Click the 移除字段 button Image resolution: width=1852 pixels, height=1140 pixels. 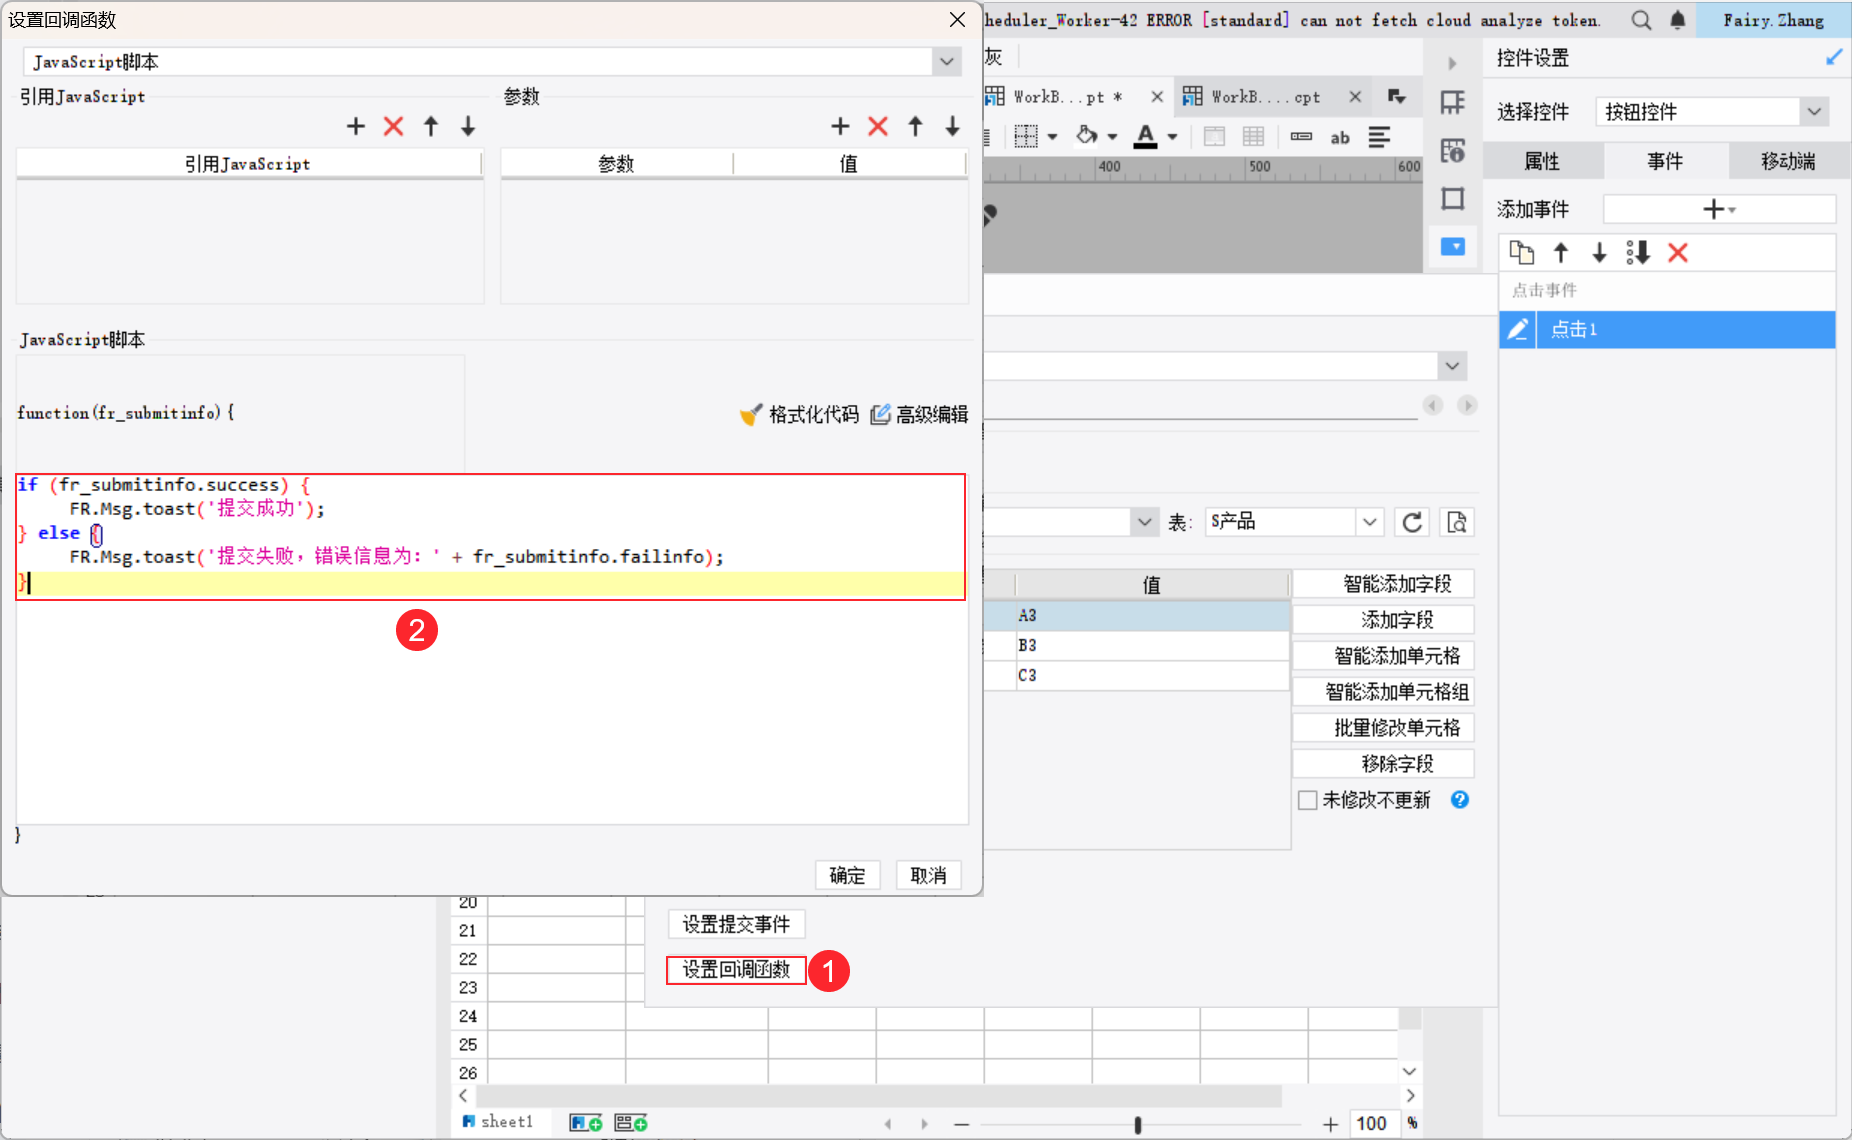click(1383, 764)
